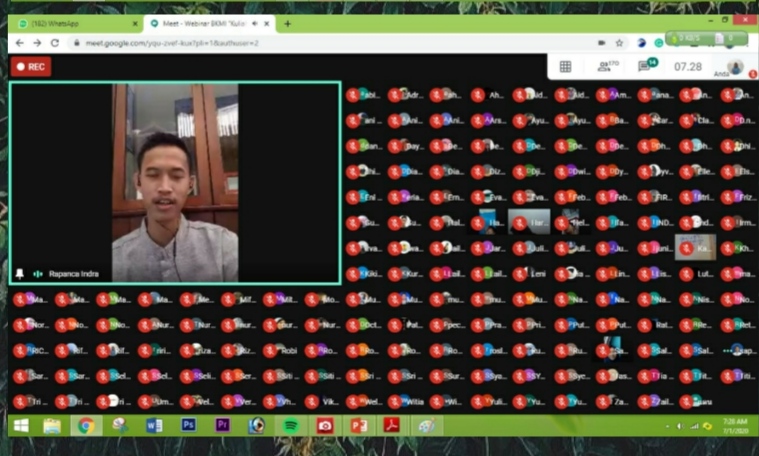This screenshot has width=759, height=456.
Task: Select Rapanca Indra's main video tile
Action: tap(175, 182)
